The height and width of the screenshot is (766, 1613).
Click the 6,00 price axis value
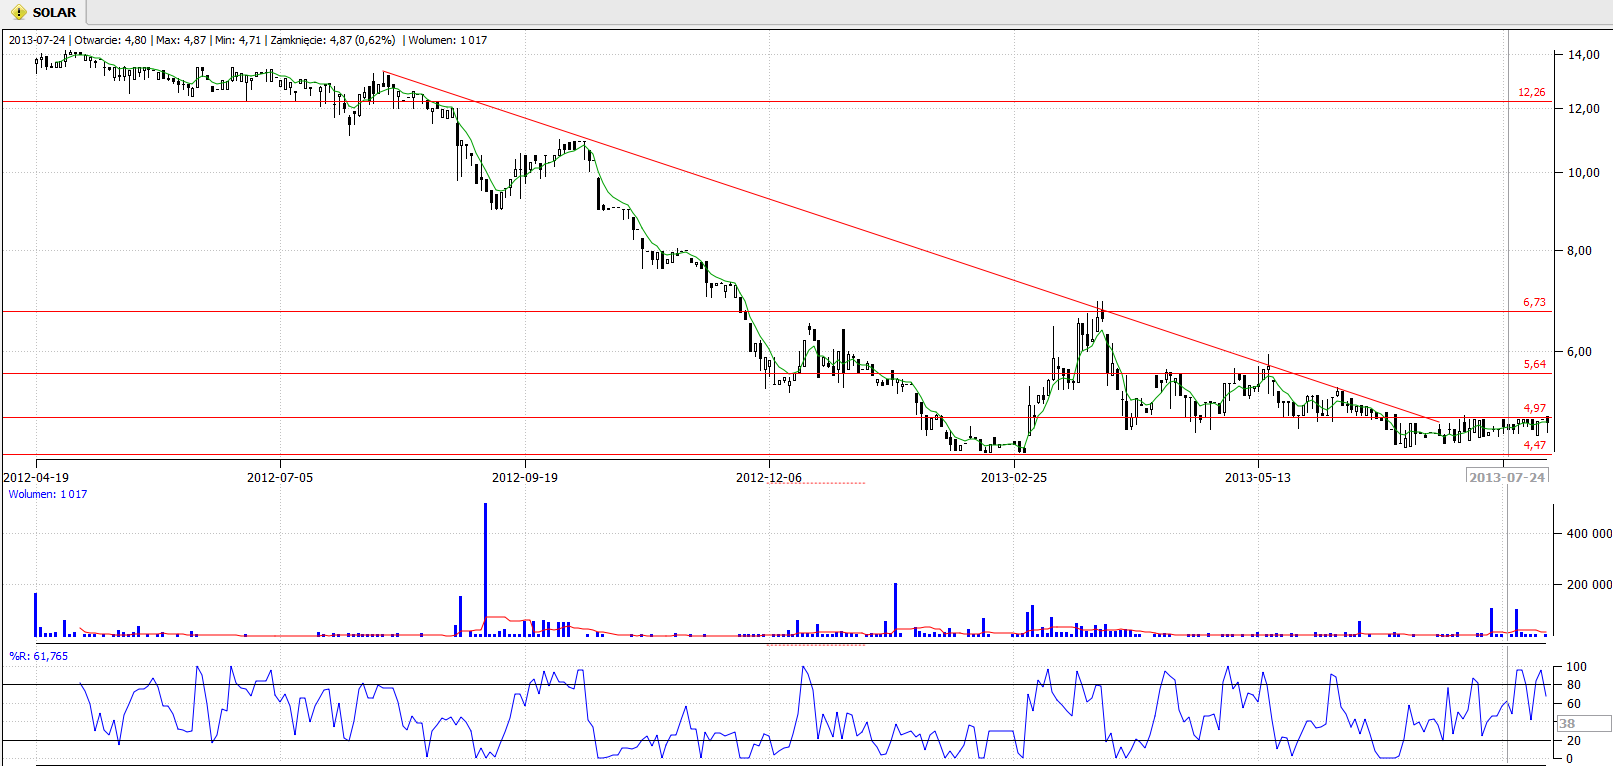coord(1579,352)
